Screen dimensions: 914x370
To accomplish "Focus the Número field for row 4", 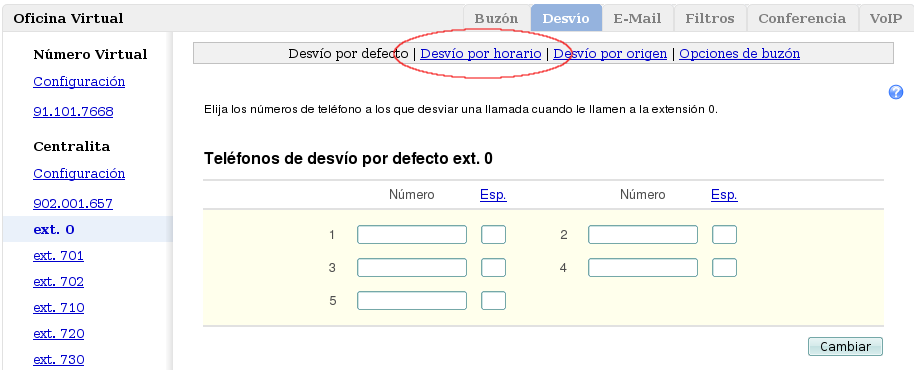I will coord(643,268).
